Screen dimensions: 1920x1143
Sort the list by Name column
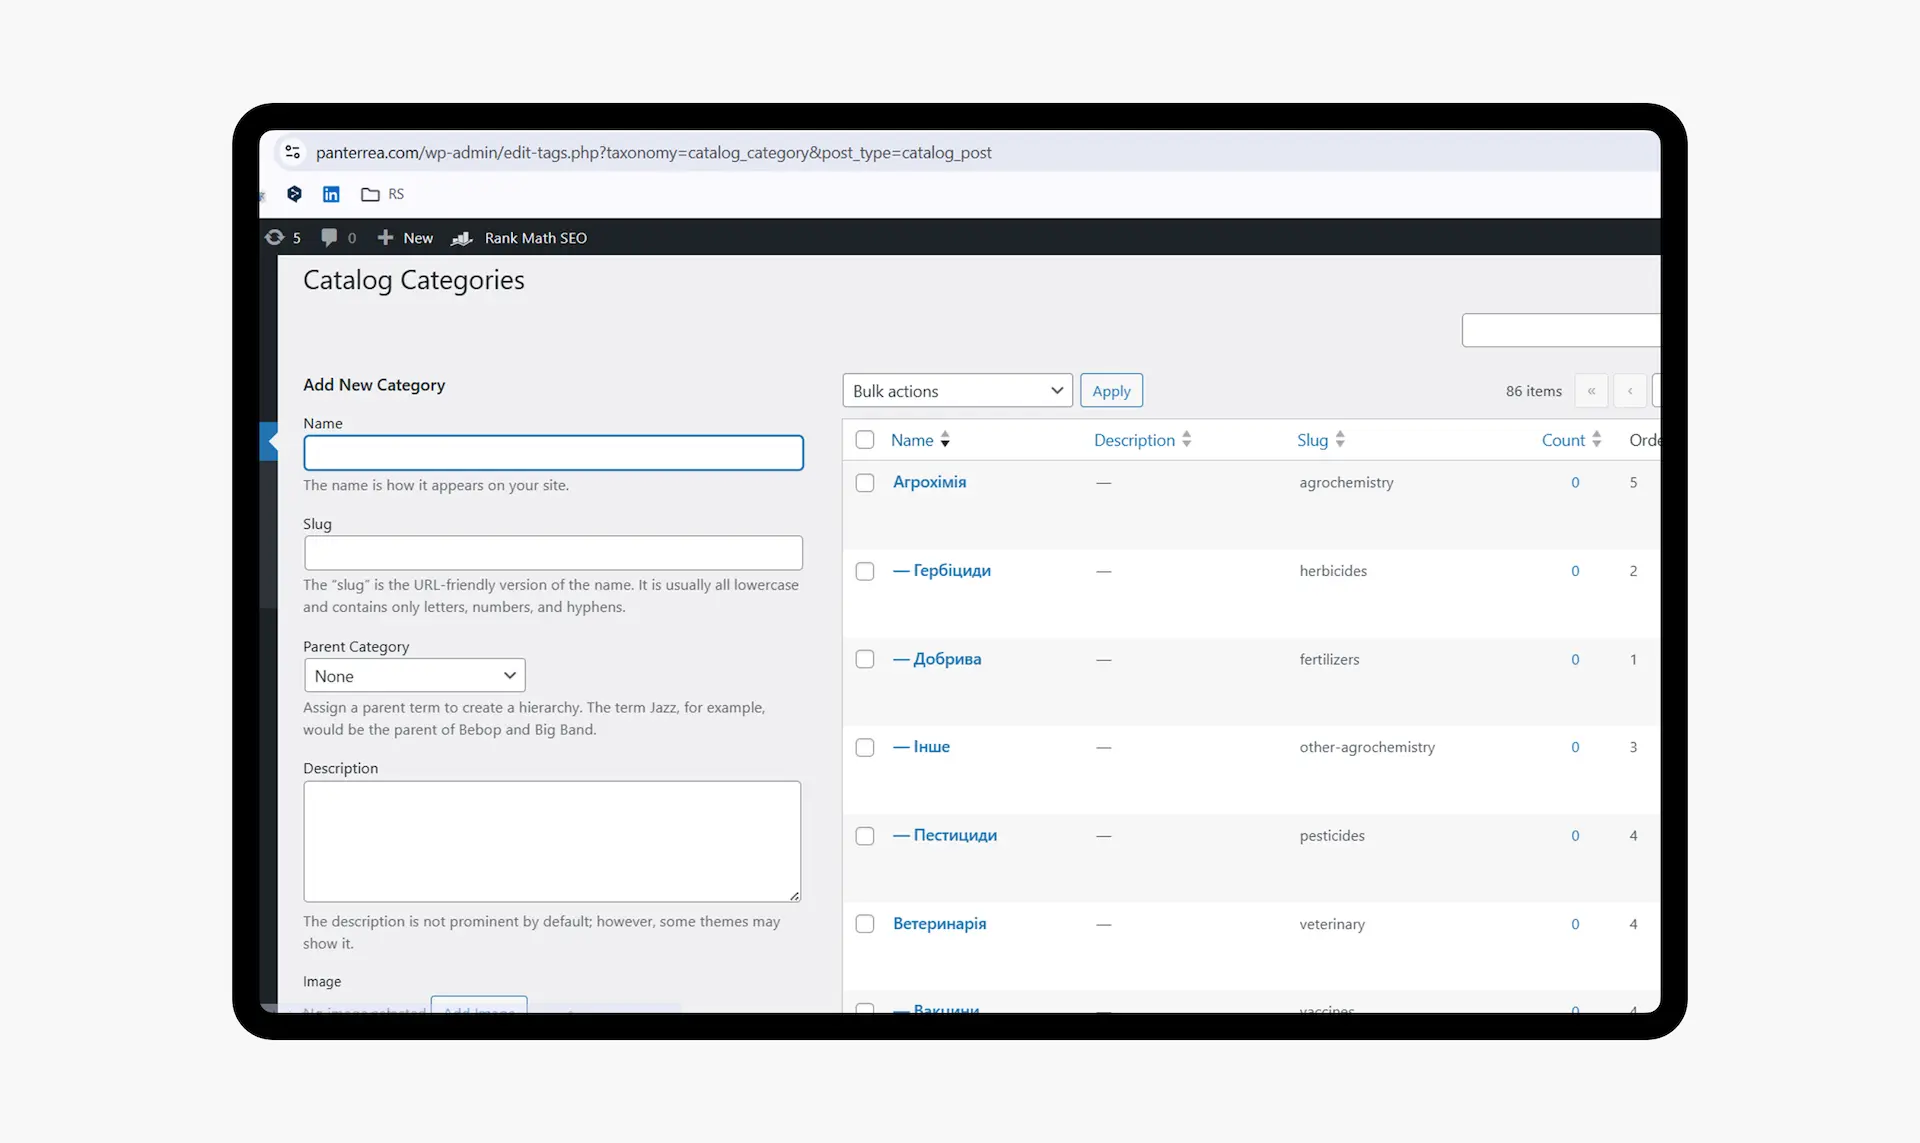911,439
